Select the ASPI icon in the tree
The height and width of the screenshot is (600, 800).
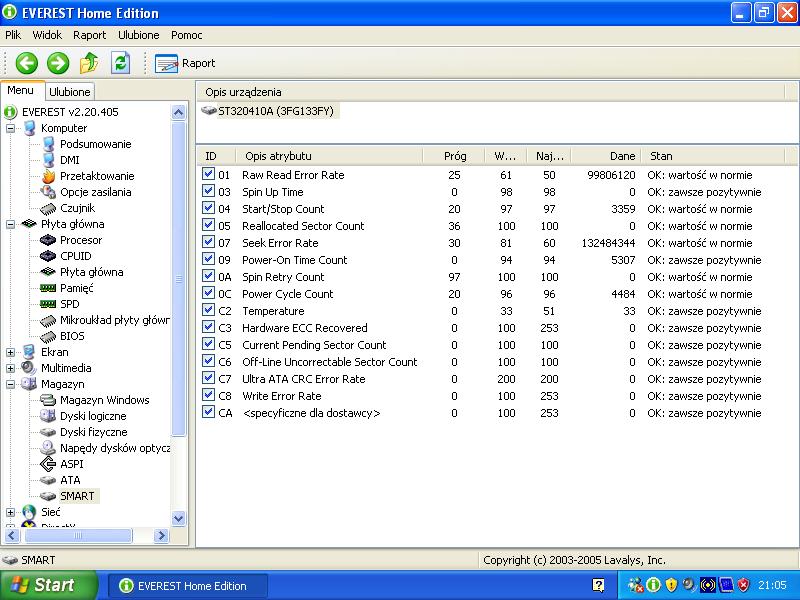click(x=48, y=464)
